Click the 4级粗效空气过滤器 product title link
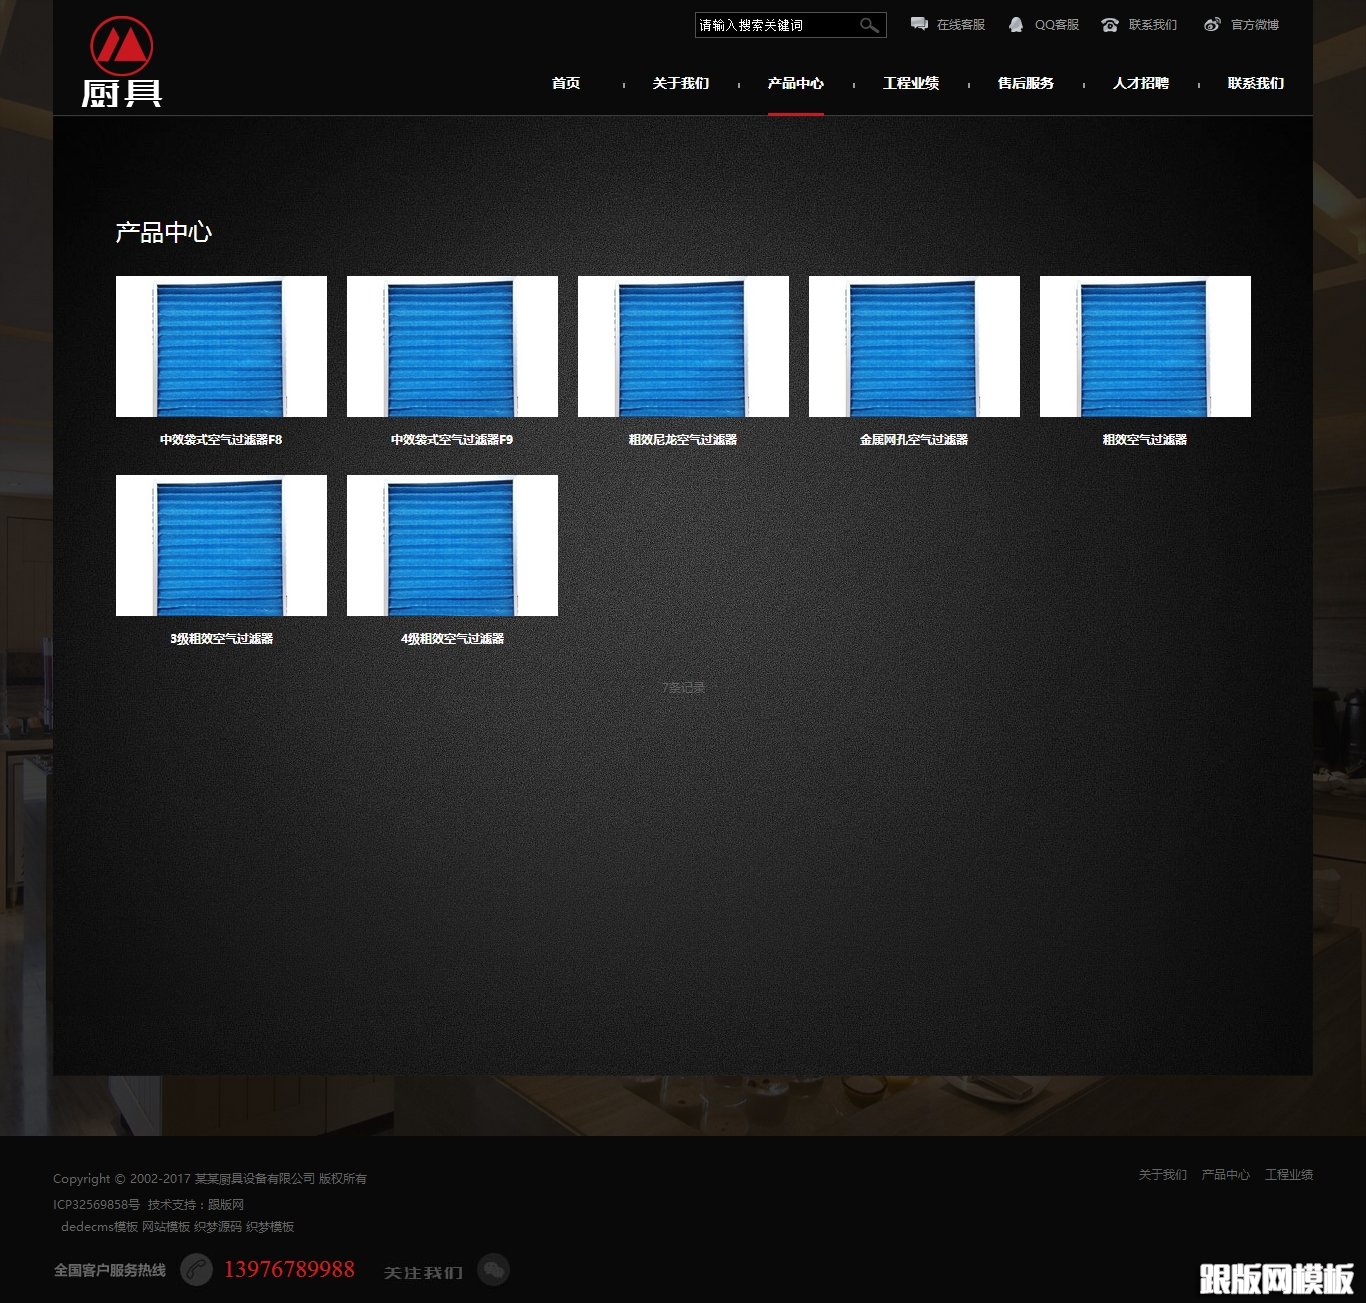 click(x=452, y=638)
